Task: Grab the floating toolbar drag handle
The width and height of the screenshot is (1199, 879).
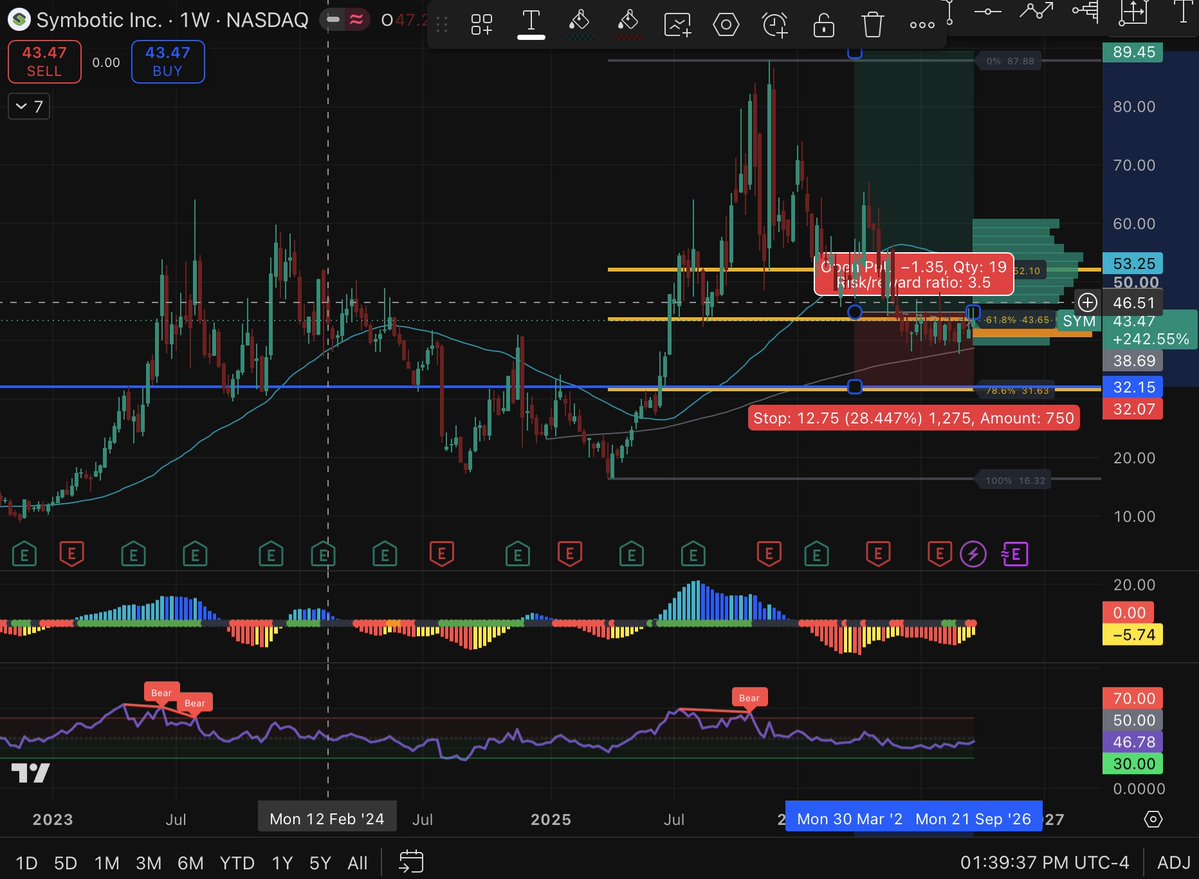Action: pyautogui.click(x=442, y=24)
